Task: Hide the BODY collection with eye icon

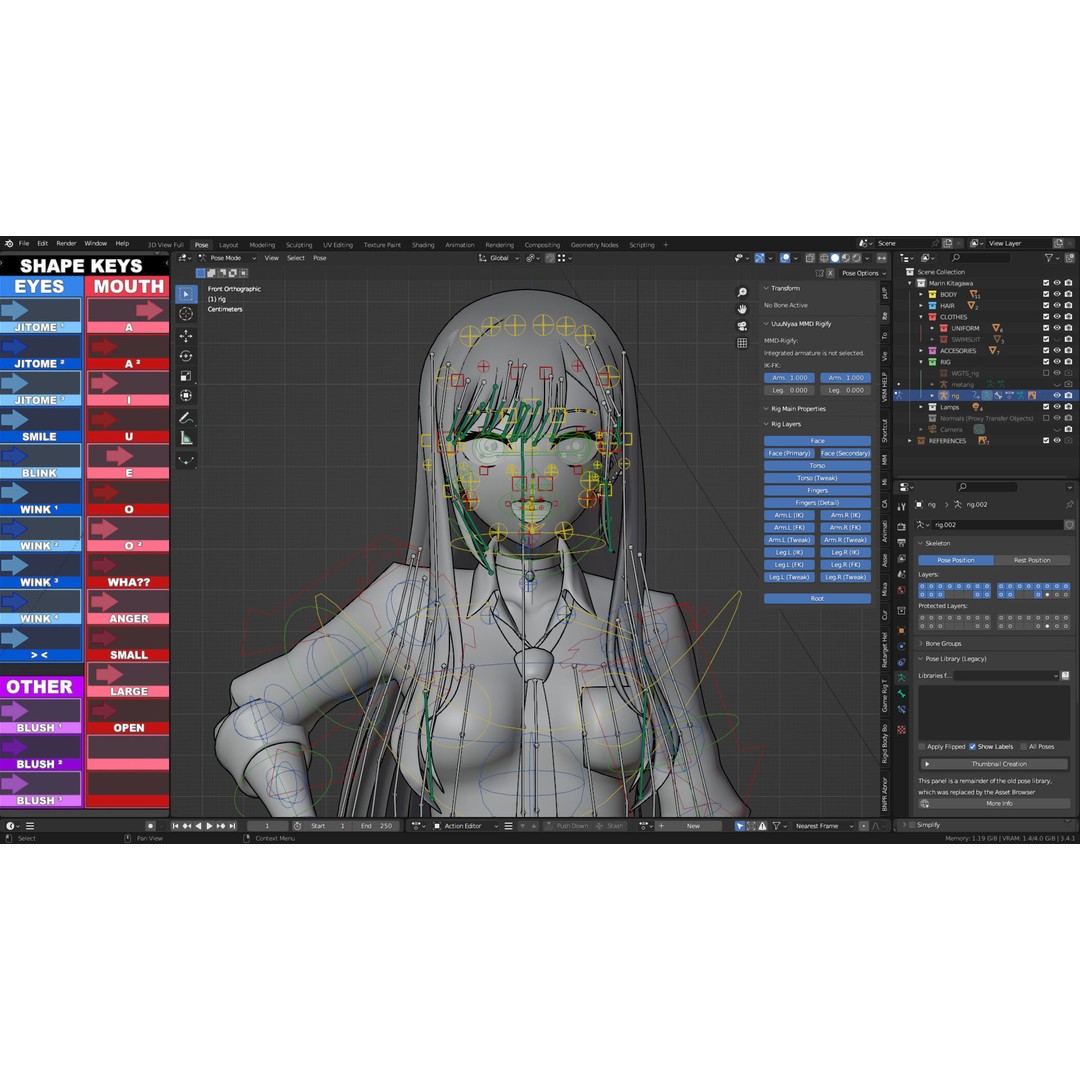Action: coord(1057,294)
